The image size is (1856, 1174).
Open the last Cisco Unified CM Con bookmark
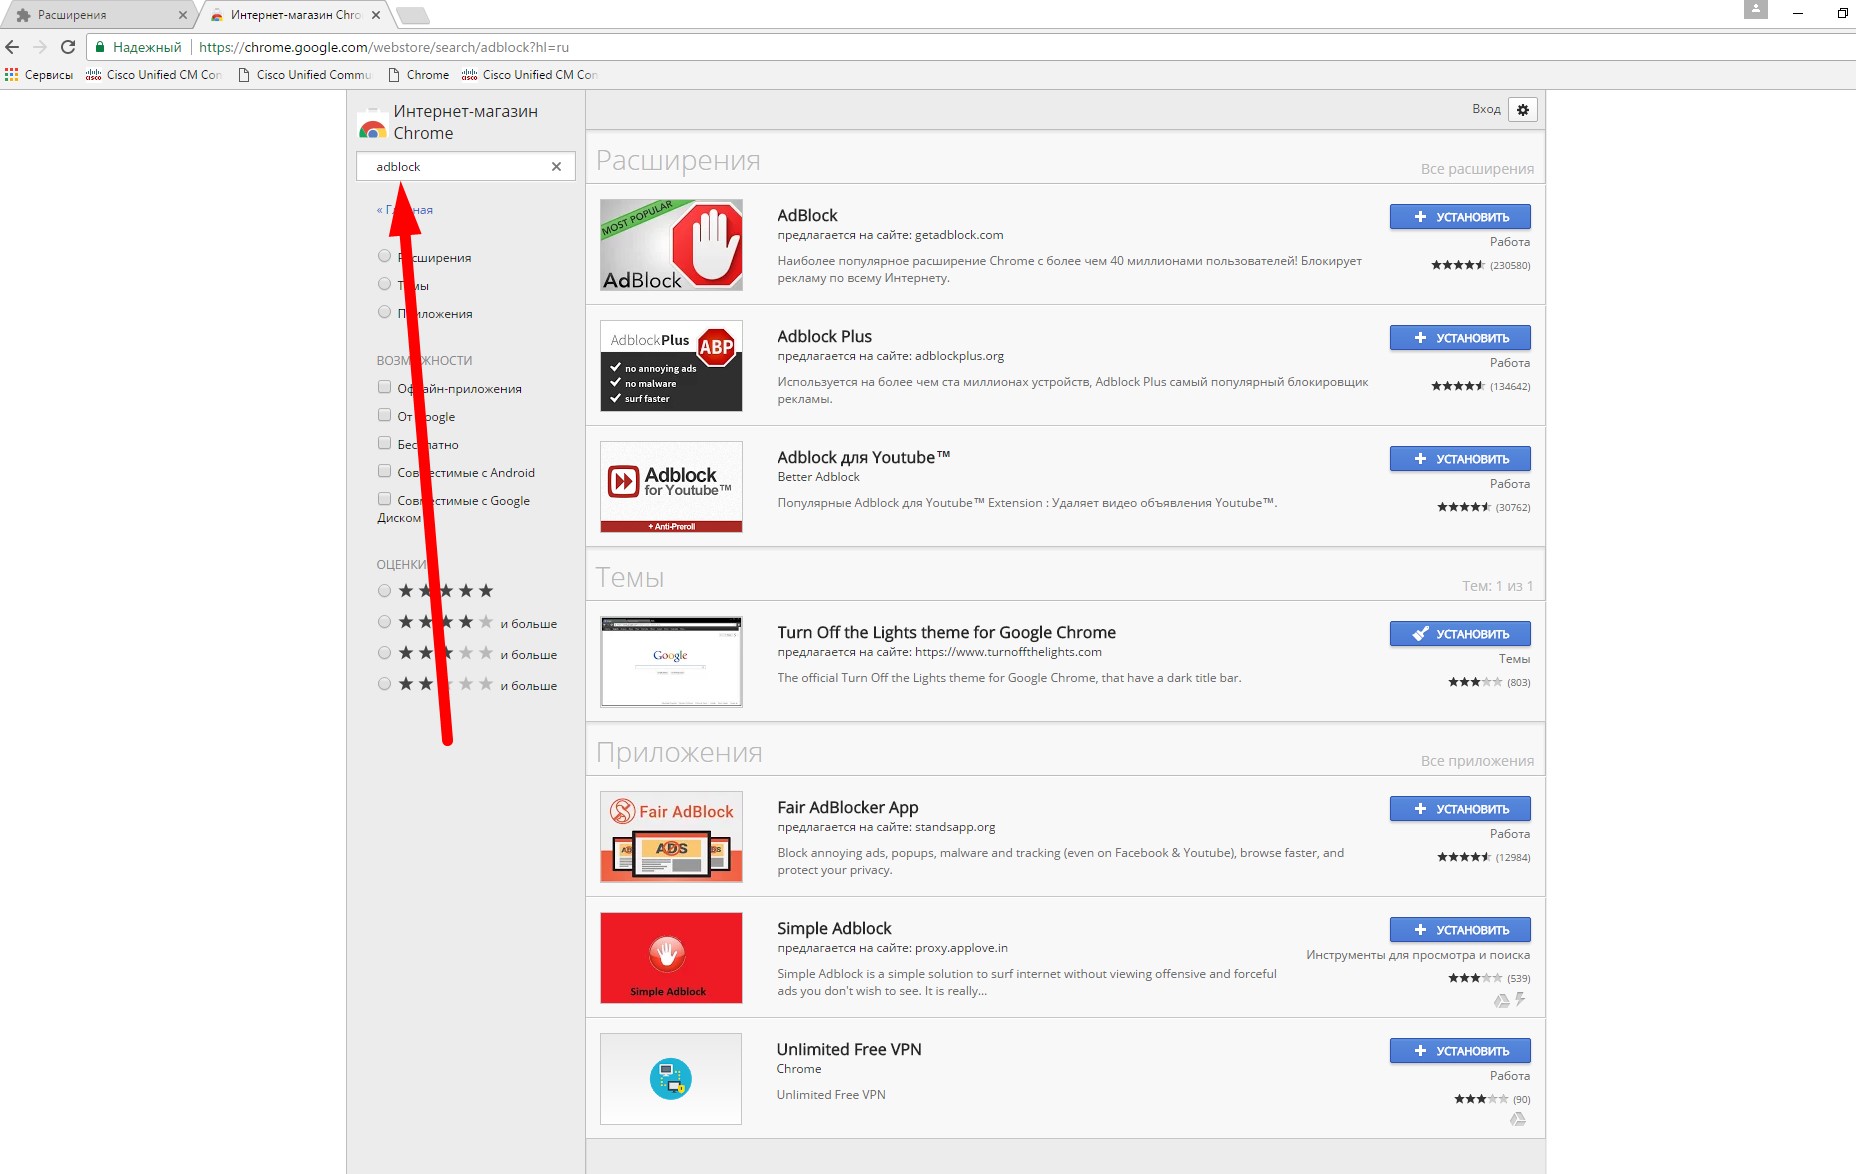[x=530, y=75]
